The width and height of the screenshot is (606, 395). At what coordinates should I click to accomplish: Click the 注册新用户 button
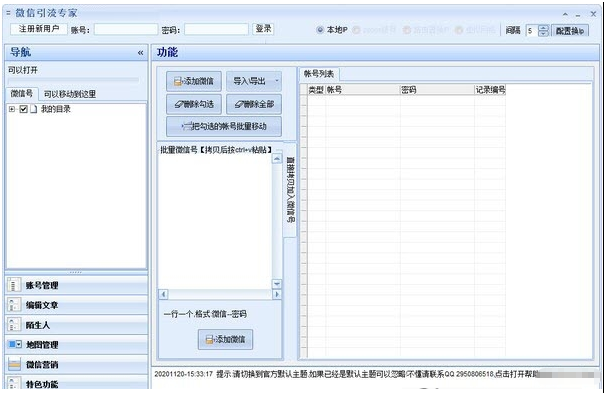pos(39,29)
